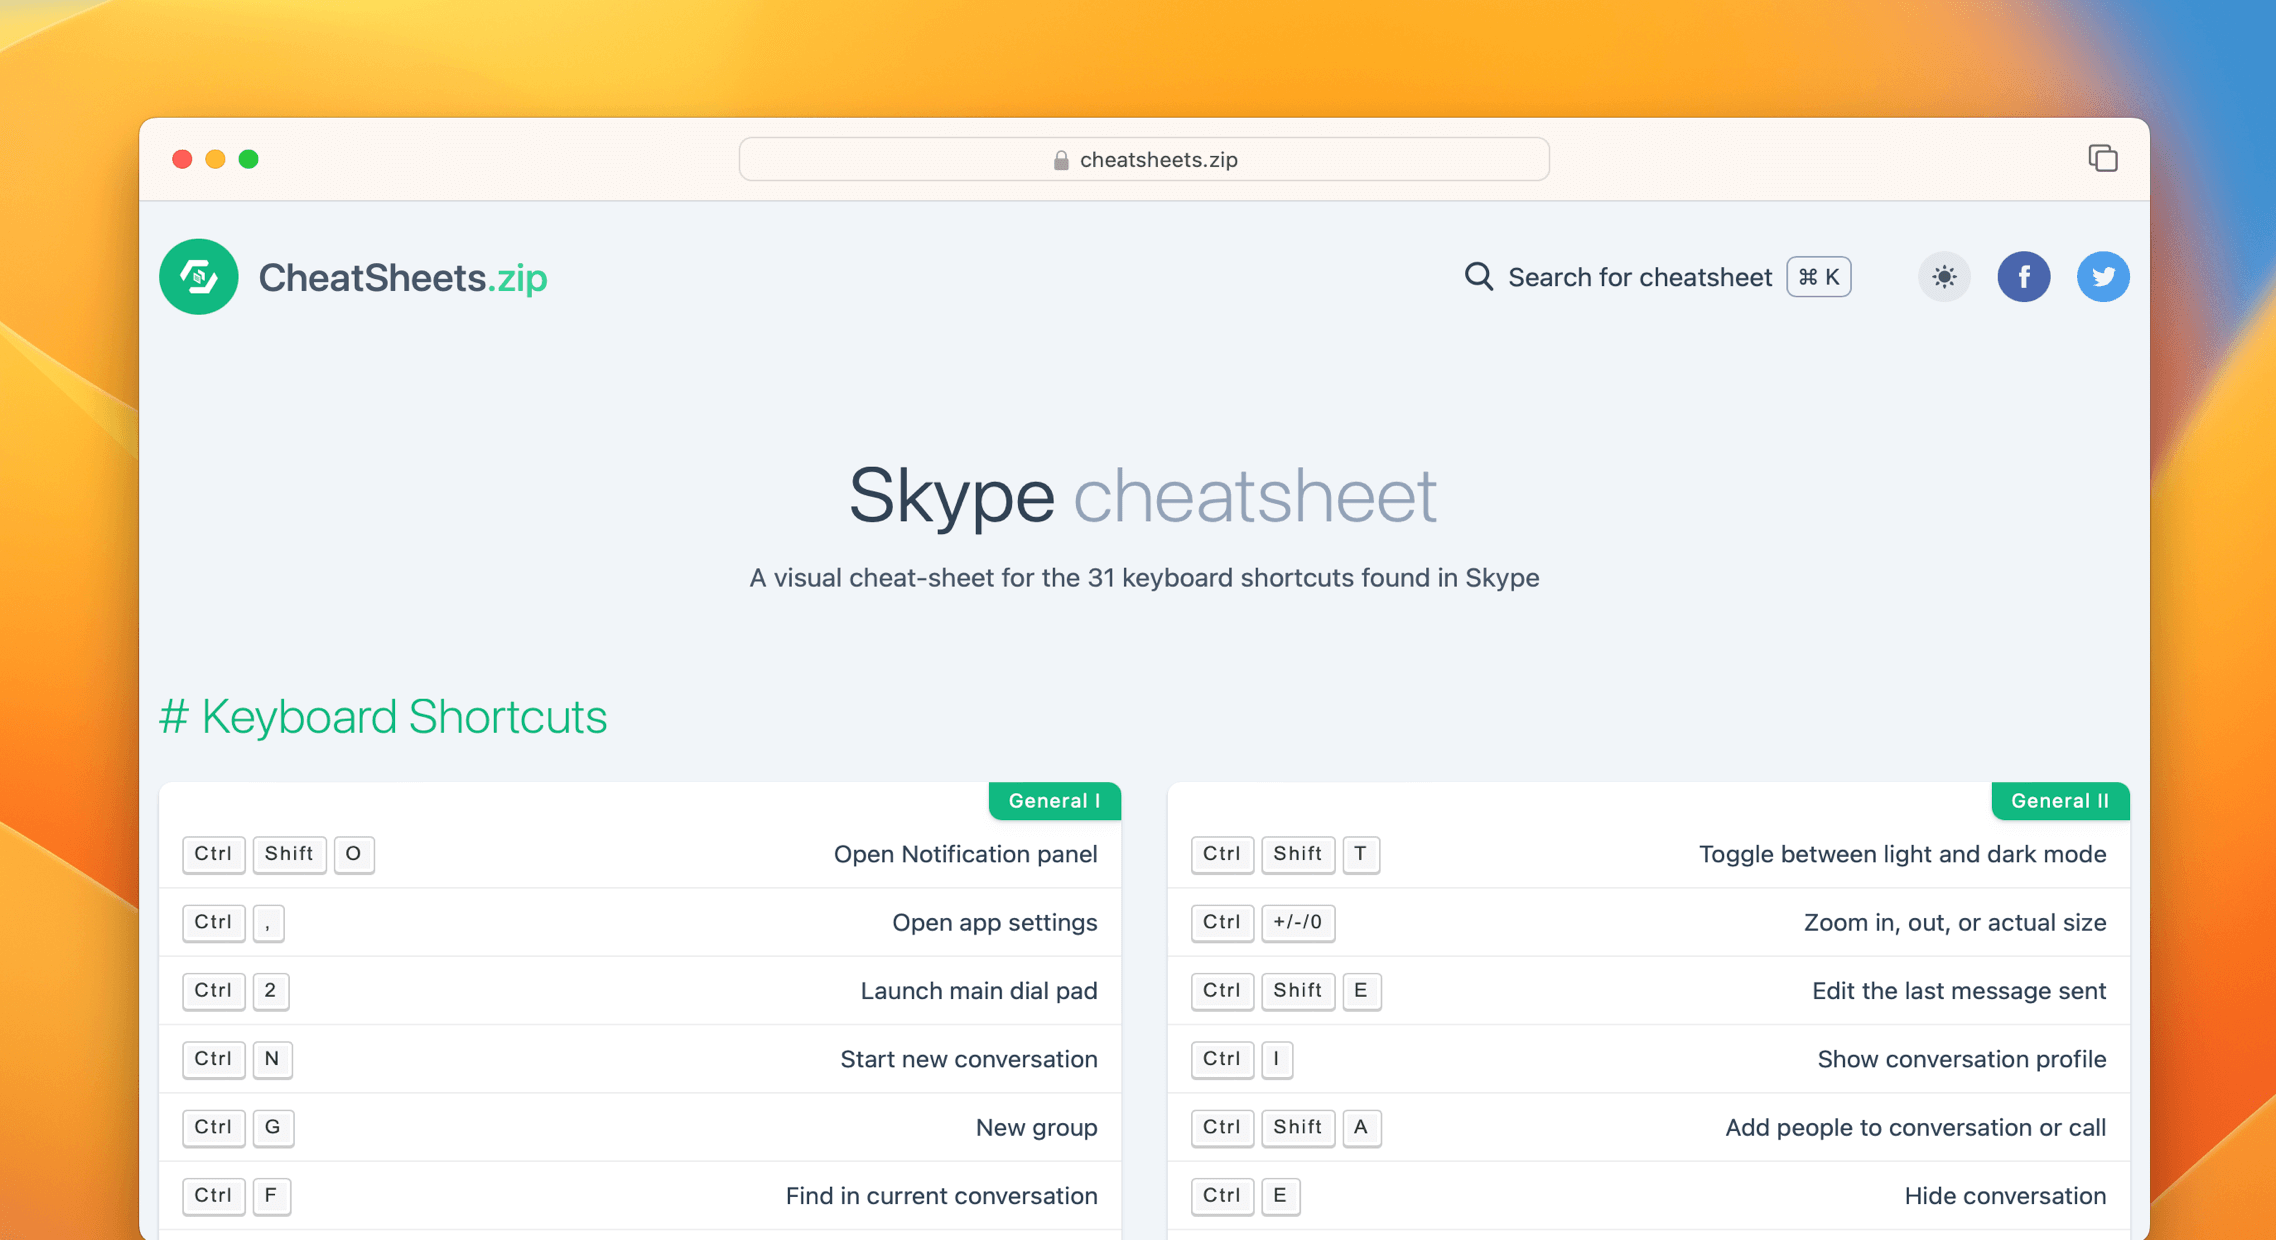Click the yellow minimize traffic light
This screenshot has height=1240, width=2276.
[x=216, y=158]
